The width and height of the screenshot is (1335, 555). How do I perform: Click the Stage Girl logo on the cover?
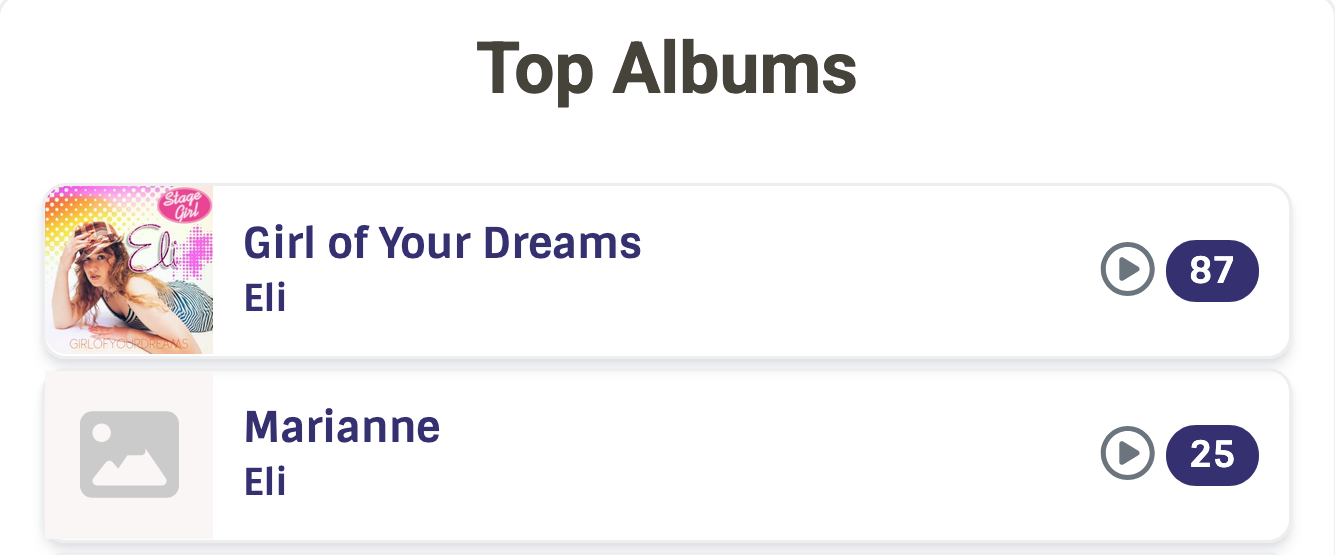click(185, 207)
